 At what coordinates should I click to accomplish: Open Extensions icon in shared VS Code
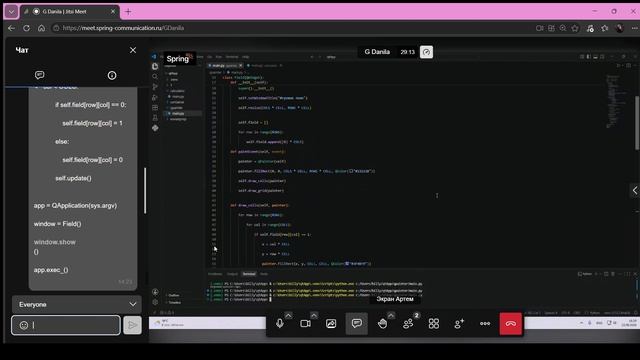click(155, 108)
